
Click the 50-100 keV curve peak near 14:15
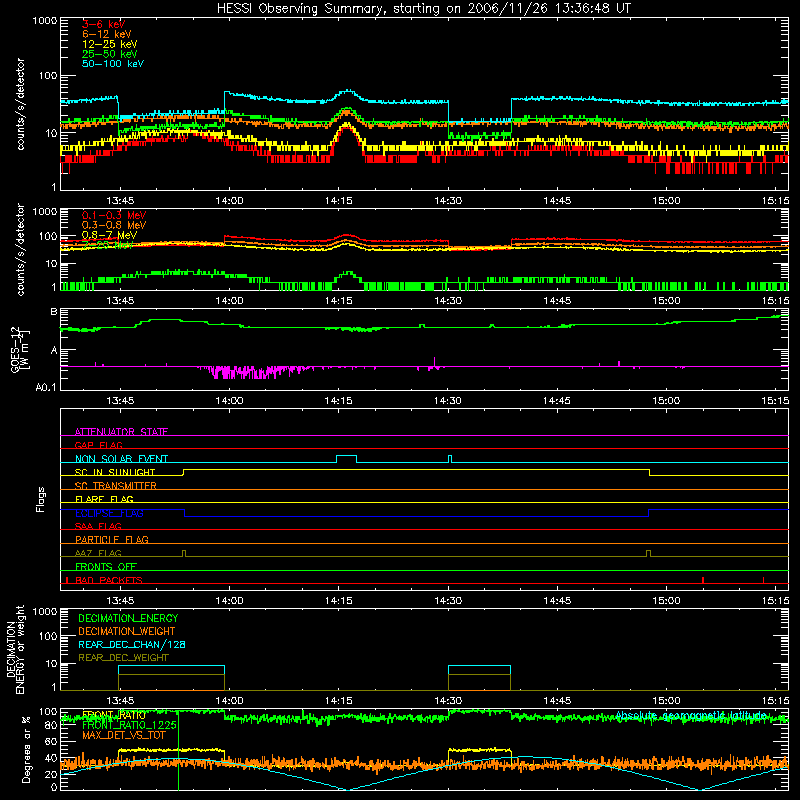click(348, 91)
